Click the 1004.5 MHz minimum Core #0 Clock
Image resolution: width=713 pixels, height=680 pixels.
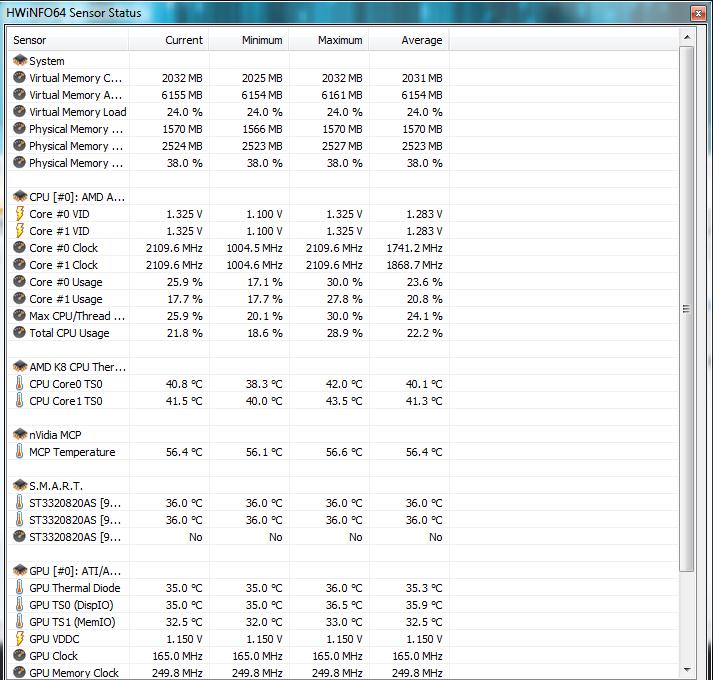click(255, 248)
